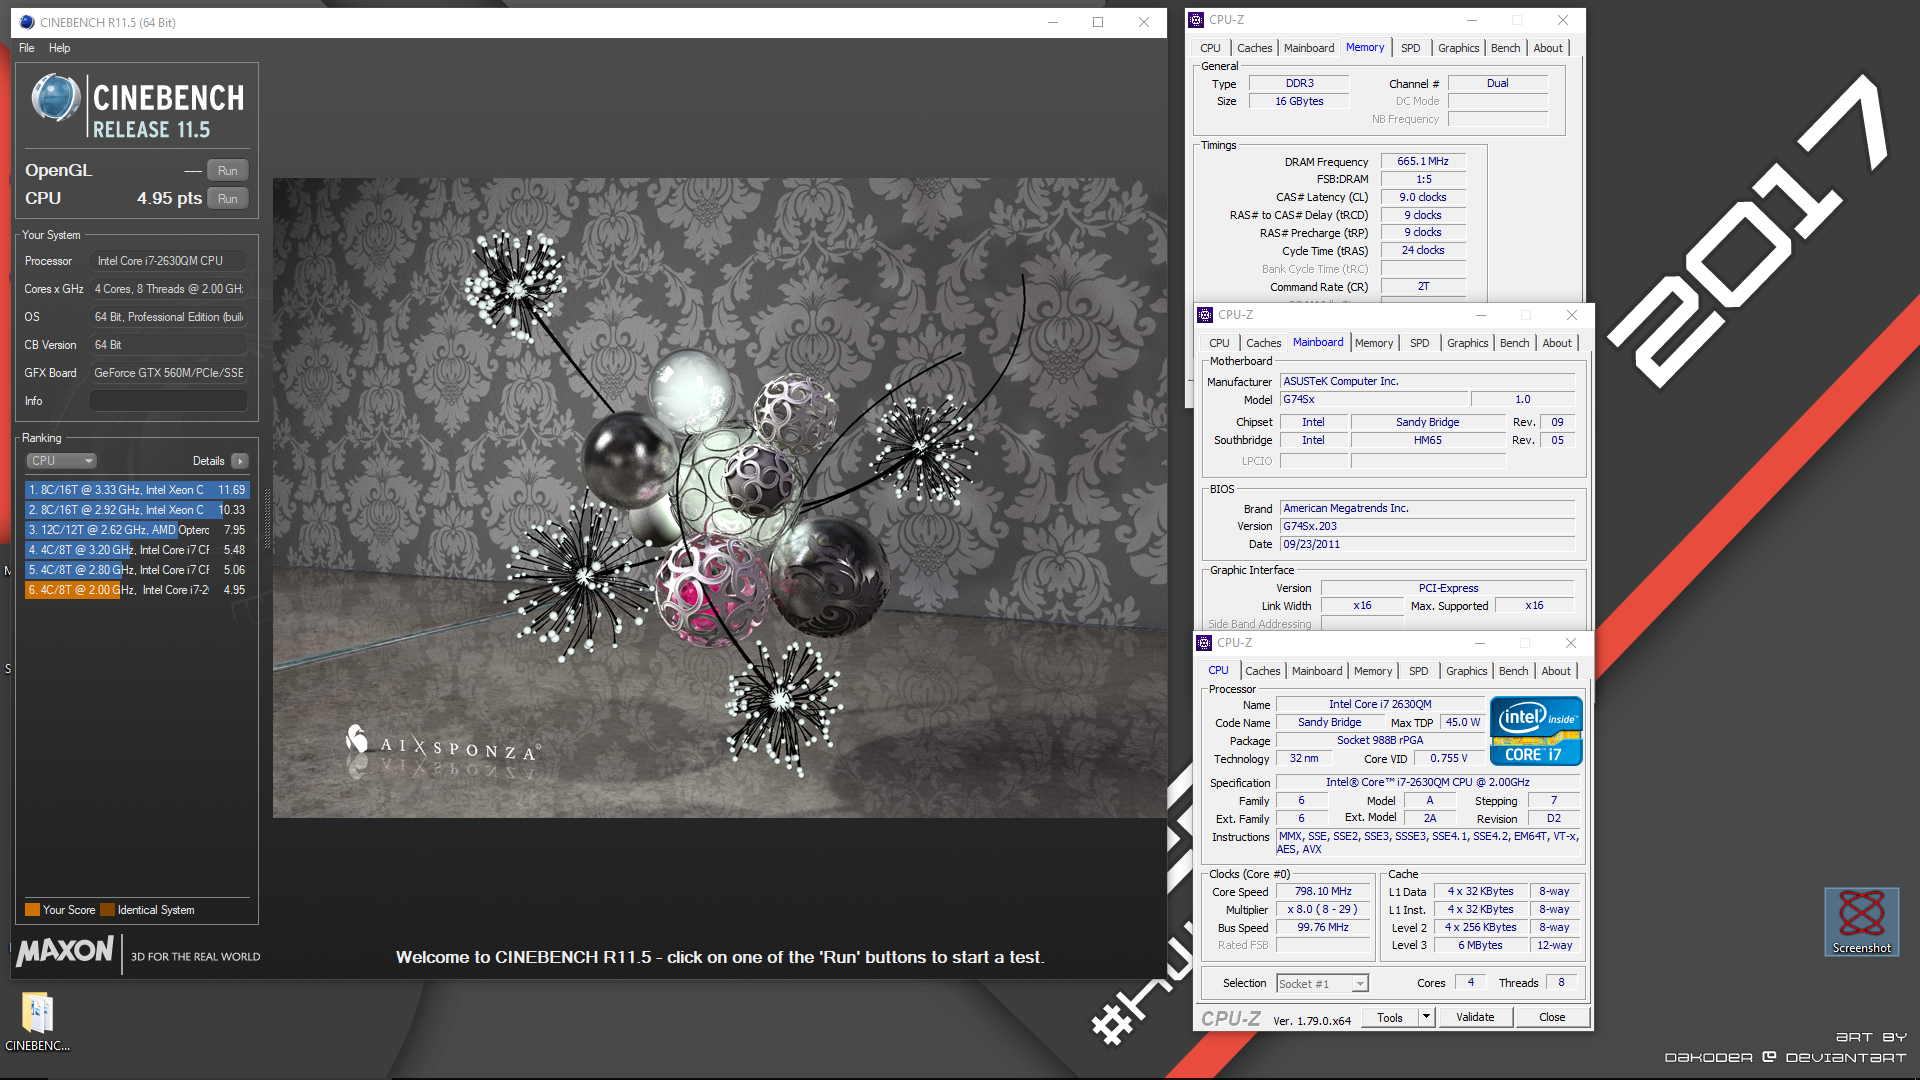Image resolution: width=1920 pixels, height=1080 pixels.
Task: Click the Max TDP 45.0 W value
Action: pyautogui.click(x=1463, y=722)
